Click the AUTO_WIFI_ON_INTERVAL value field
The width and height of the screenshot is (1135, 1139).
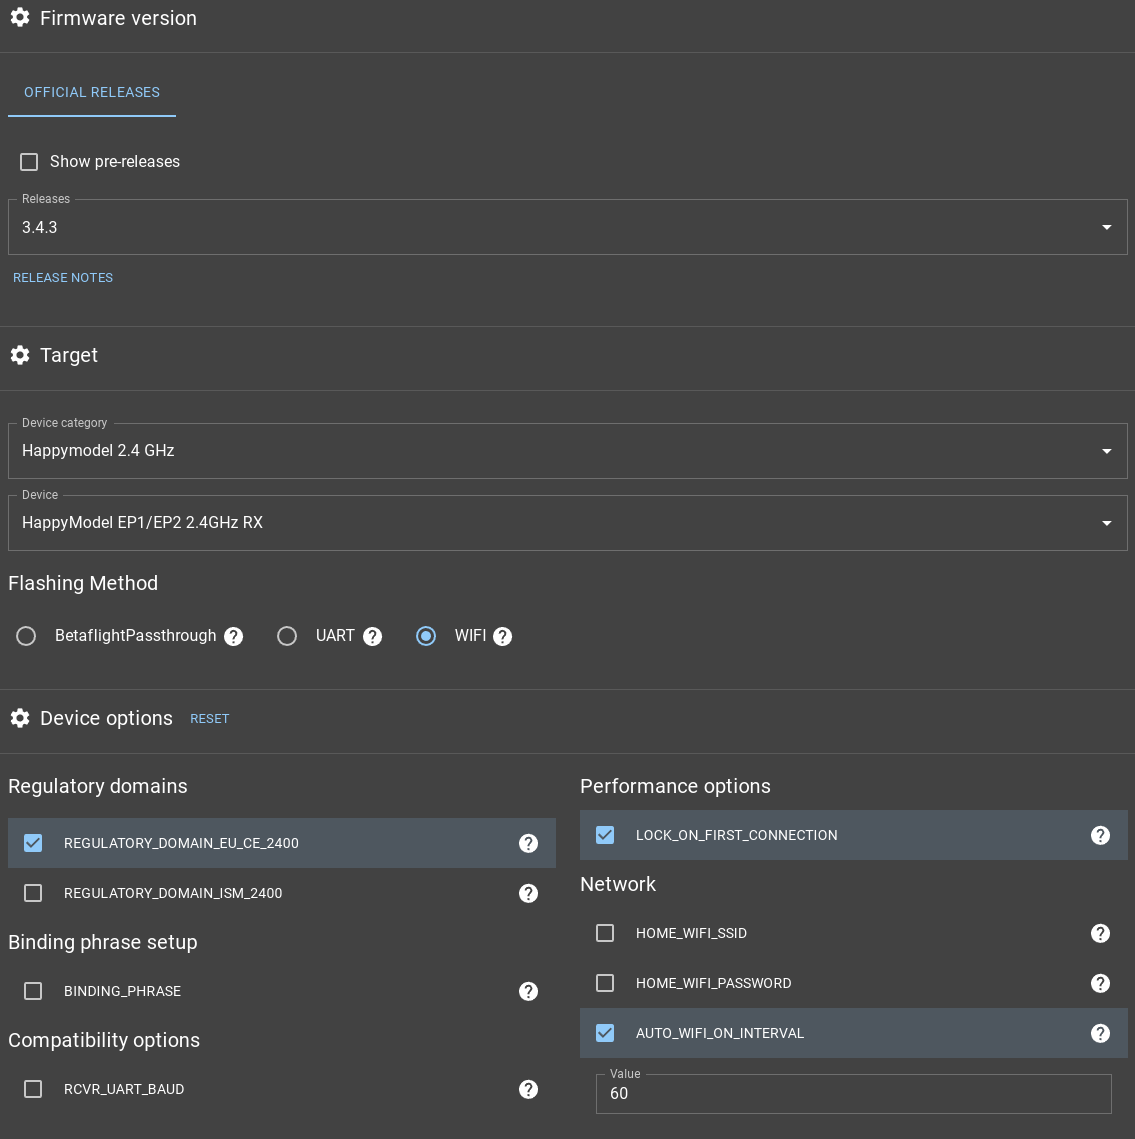click(x=853, y=1094)
